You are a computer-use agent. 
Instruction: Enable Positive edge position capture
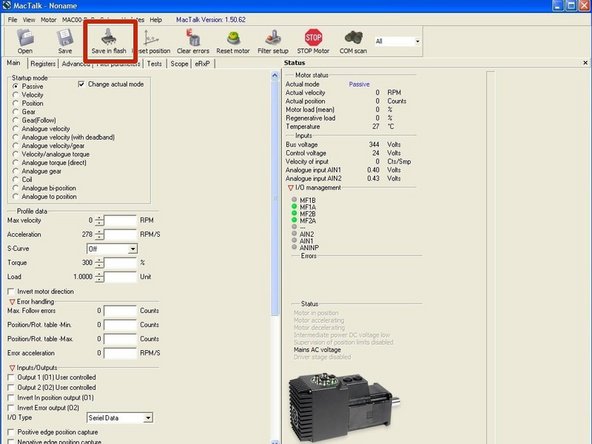tap(11, 432)
